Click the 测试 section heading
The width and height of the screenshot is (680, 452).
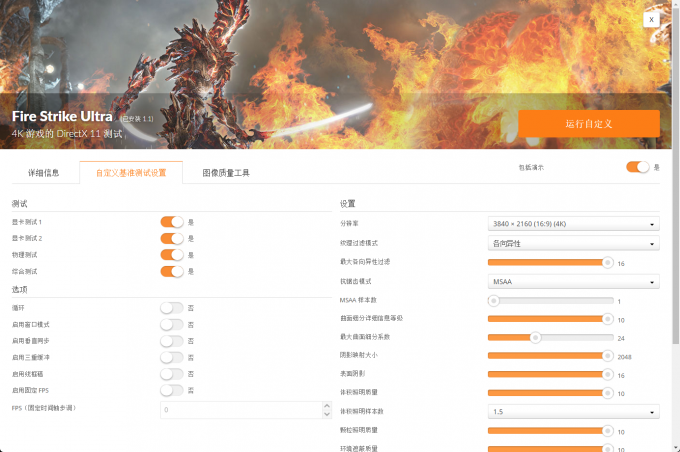click(x=20, y=203)
